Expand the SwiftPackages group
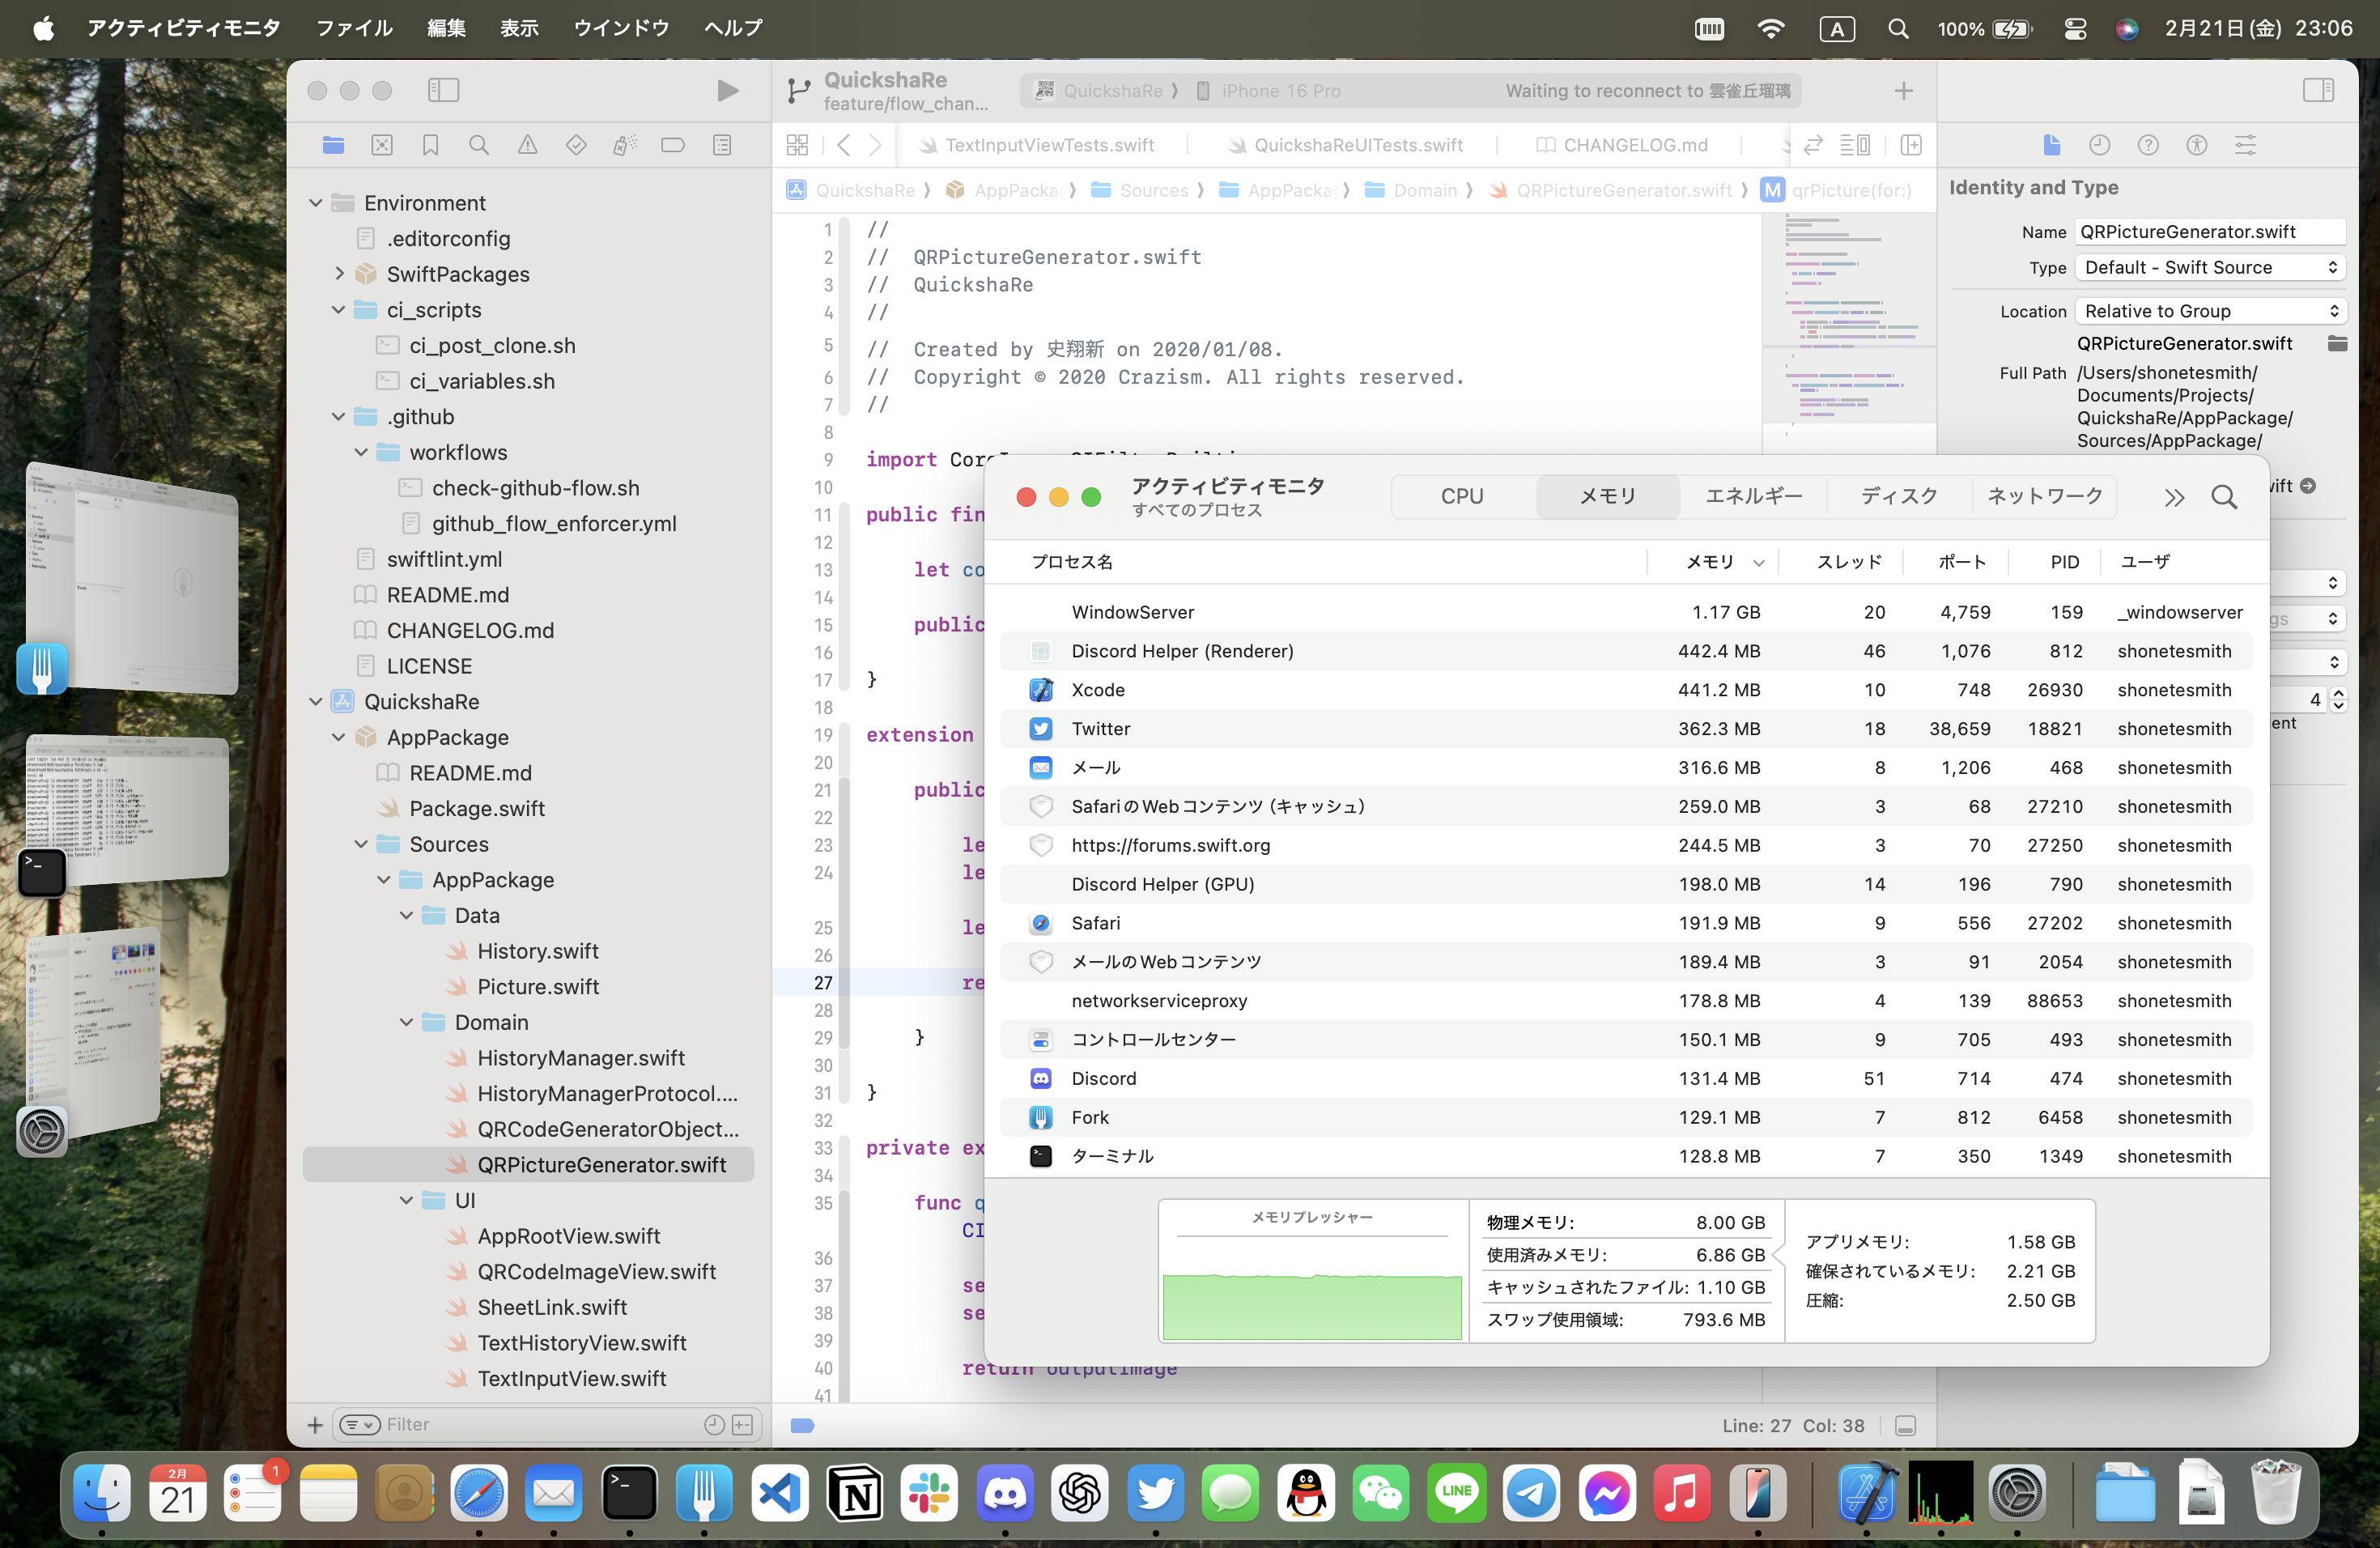This screenshot has height=1548, width=2380. tap(340, 274)
